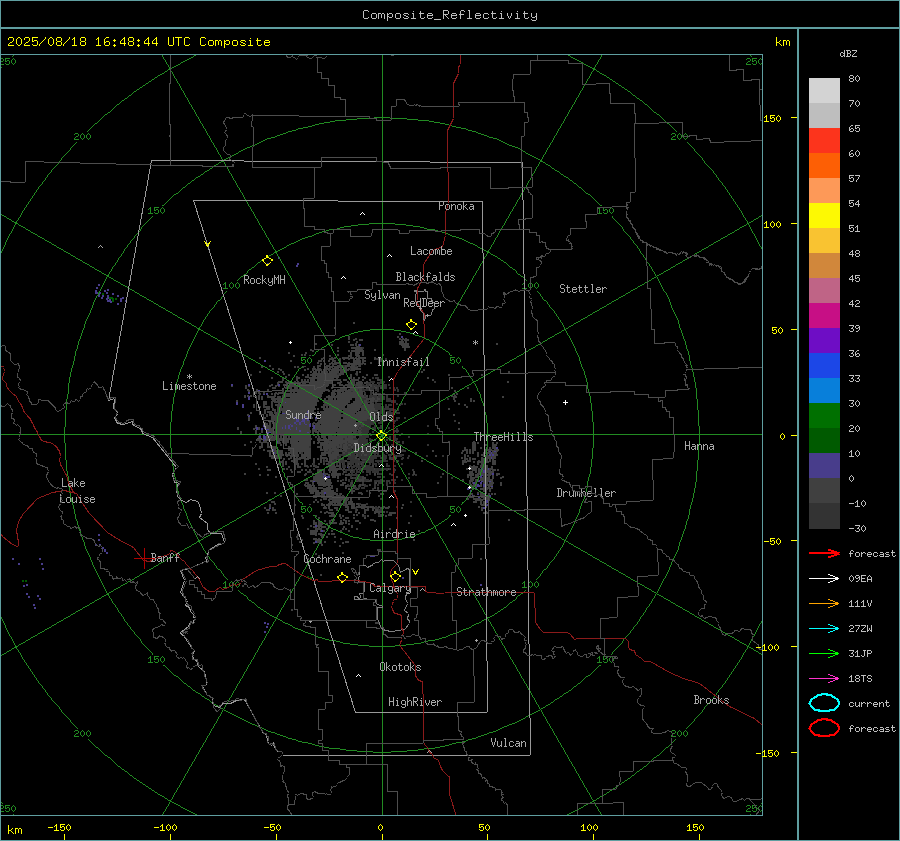This screenshot has height=841, width=900.
Task: Pick the red swatch between 65 and 60 dBZ
Action: (x=824, y=141)
